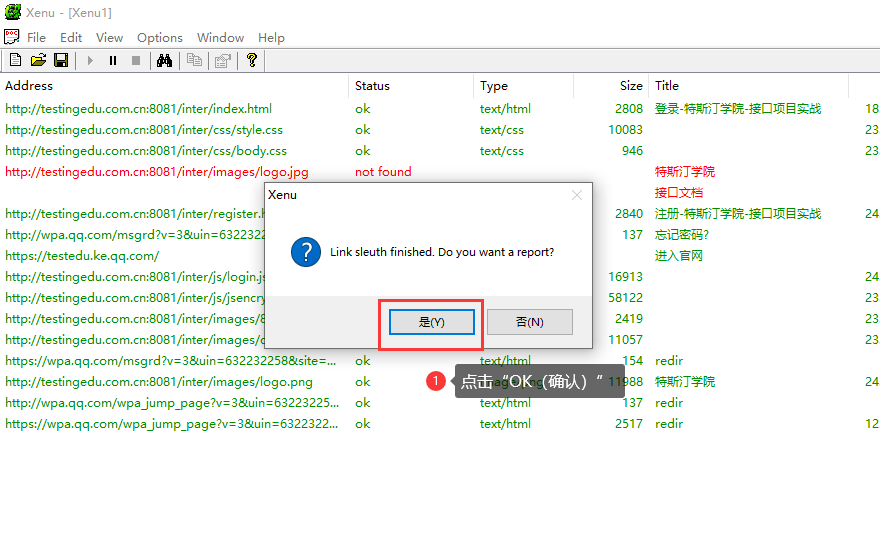This screenshot has width=880, height=548.
Task: Click the title 注册-特斯汀学院-接口项目实战
Action: pyautogui.click(x=738, y=213)
